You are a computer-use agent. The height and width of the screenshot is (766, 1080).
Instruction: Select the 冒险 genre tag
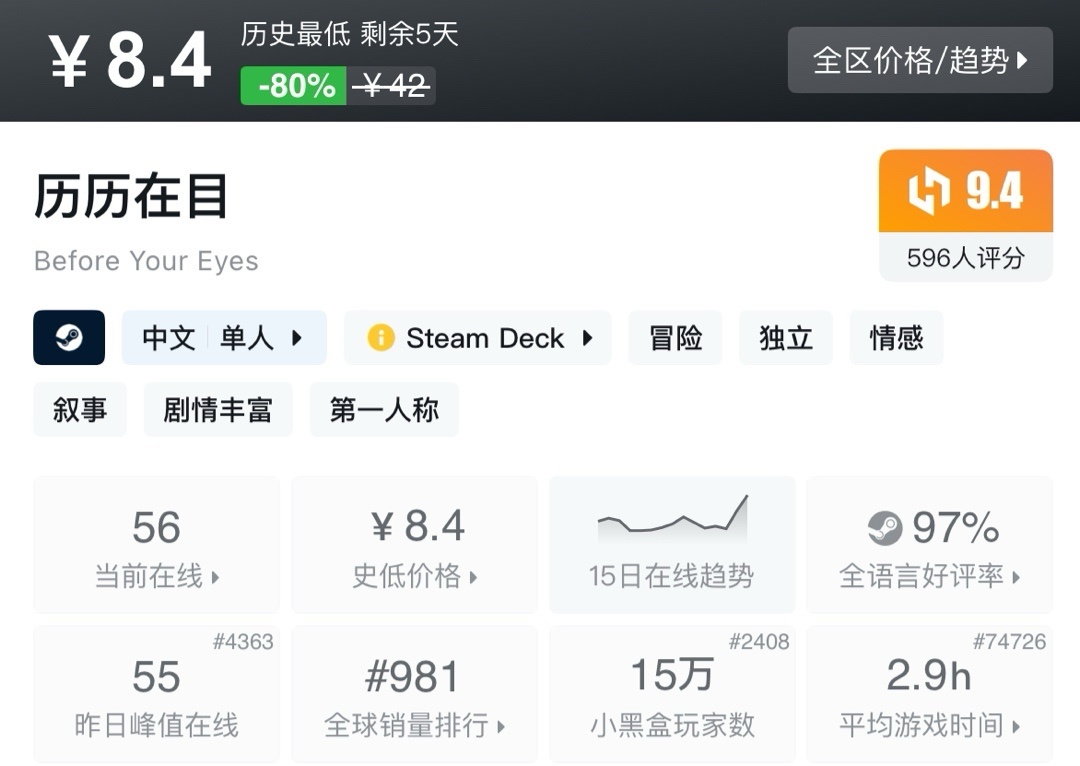[x=675, y=338]
